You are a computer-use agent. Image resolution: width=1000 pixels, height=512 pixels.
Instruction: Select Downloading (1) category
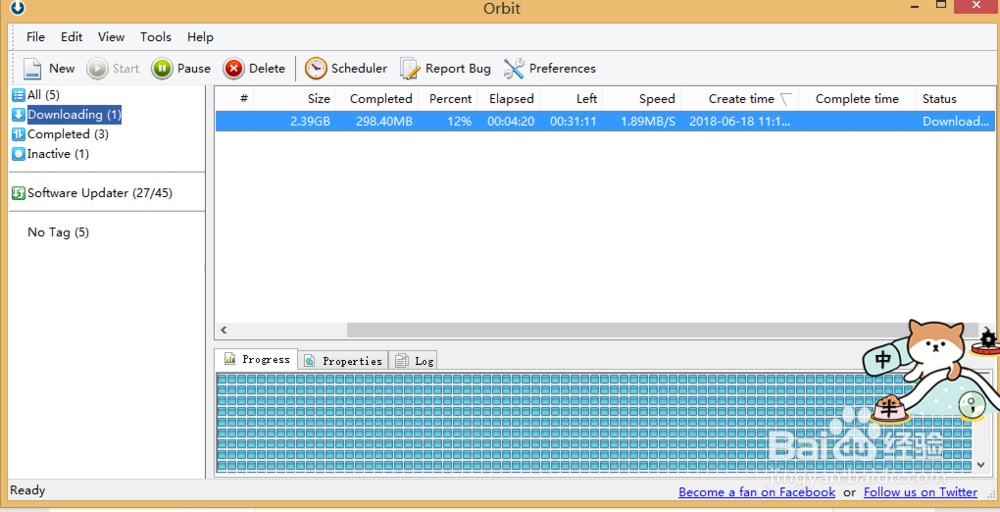pyautogui.click(x=74, y=115)
